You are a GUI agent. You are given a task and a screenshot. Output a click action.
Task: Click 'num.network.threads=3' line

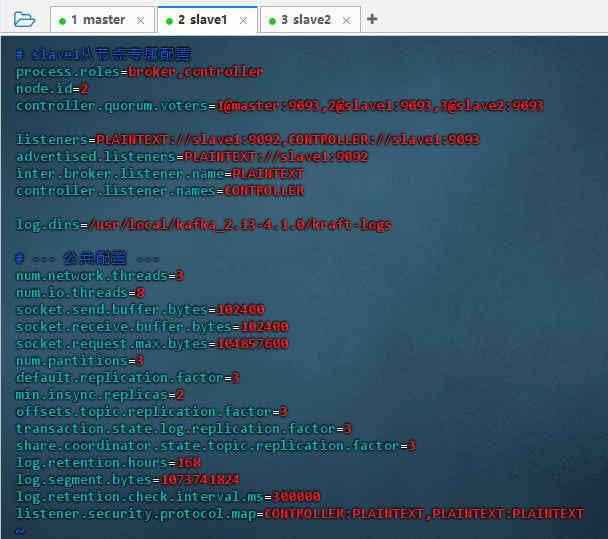(100, 276)
